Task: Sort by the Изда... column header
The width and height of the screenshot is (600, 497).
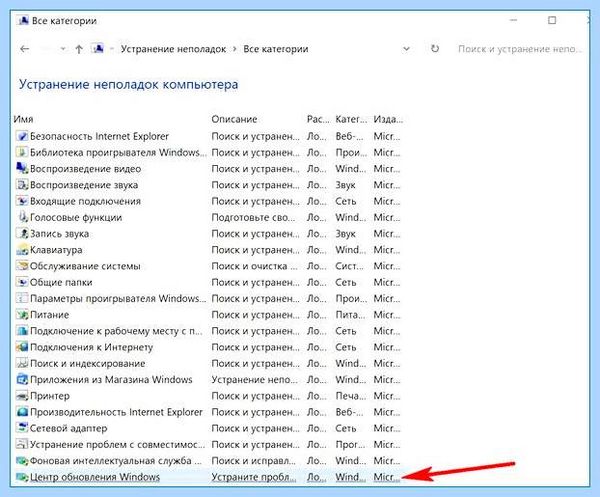Action: coord(388,119)
